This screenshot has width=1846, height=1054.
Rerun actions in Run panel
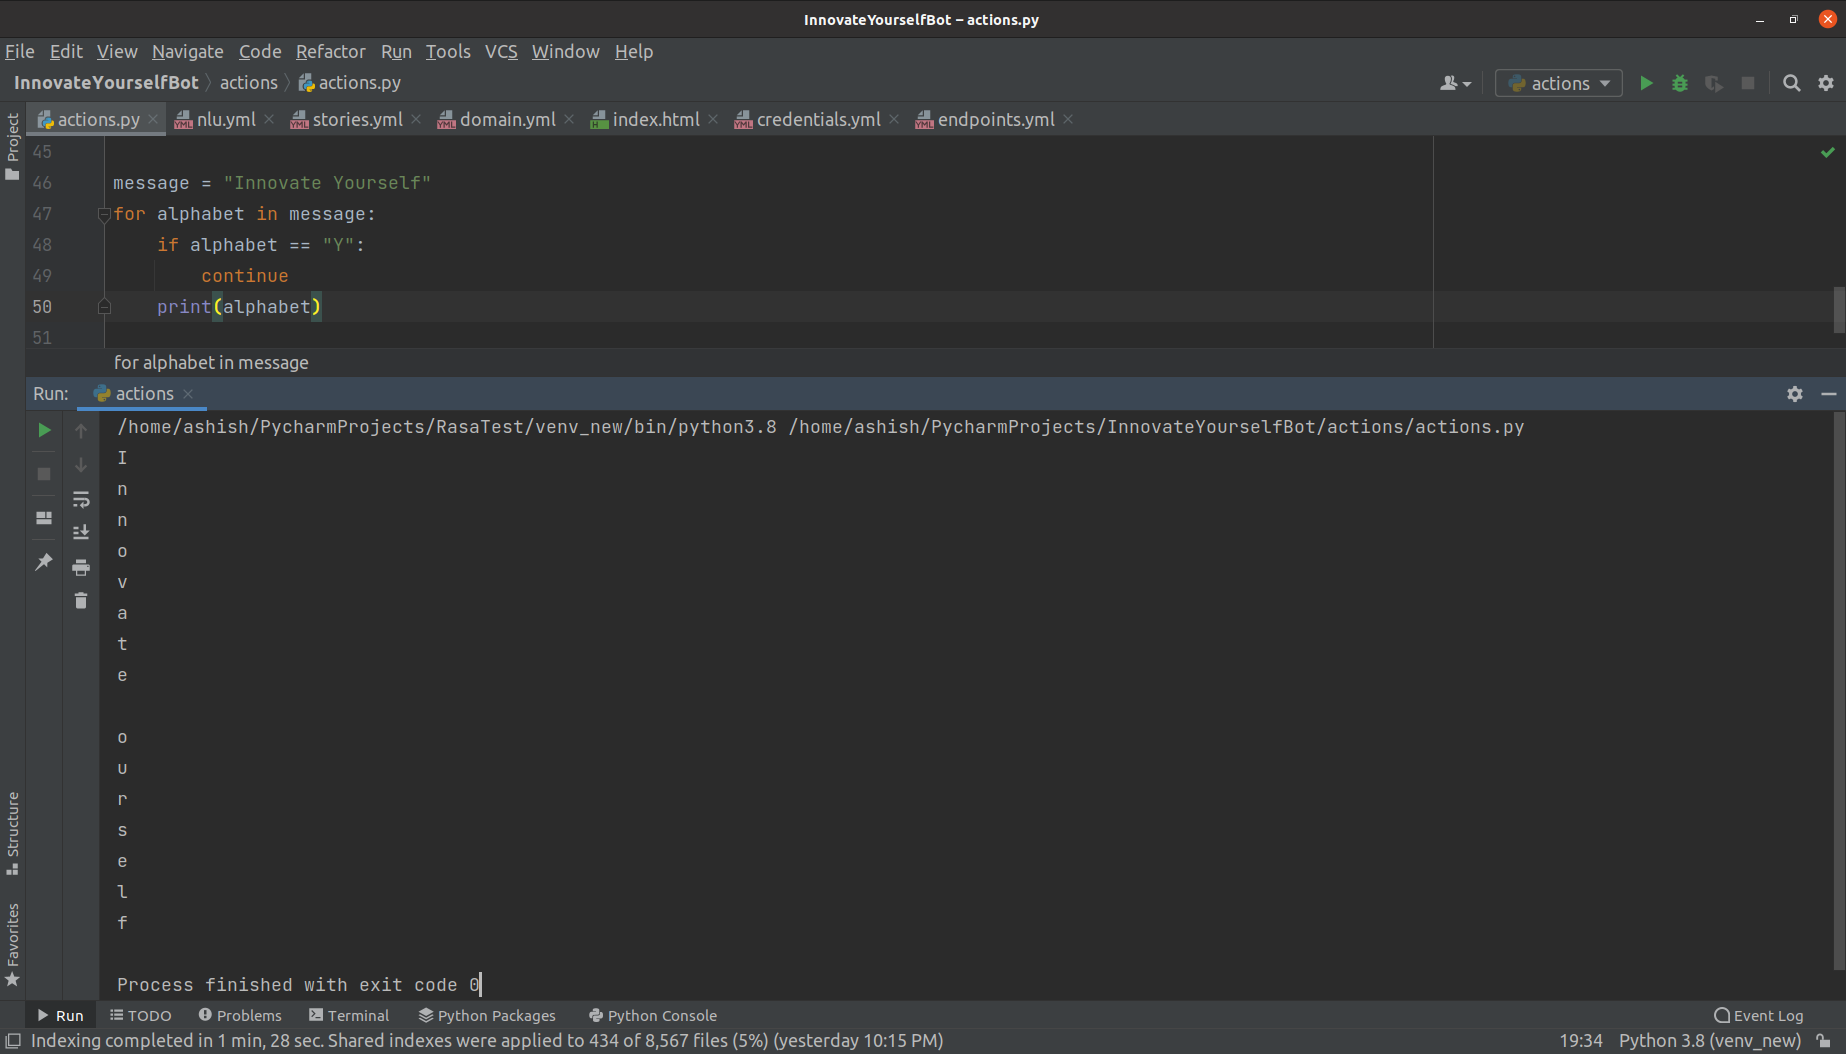[x=44, y=430]
